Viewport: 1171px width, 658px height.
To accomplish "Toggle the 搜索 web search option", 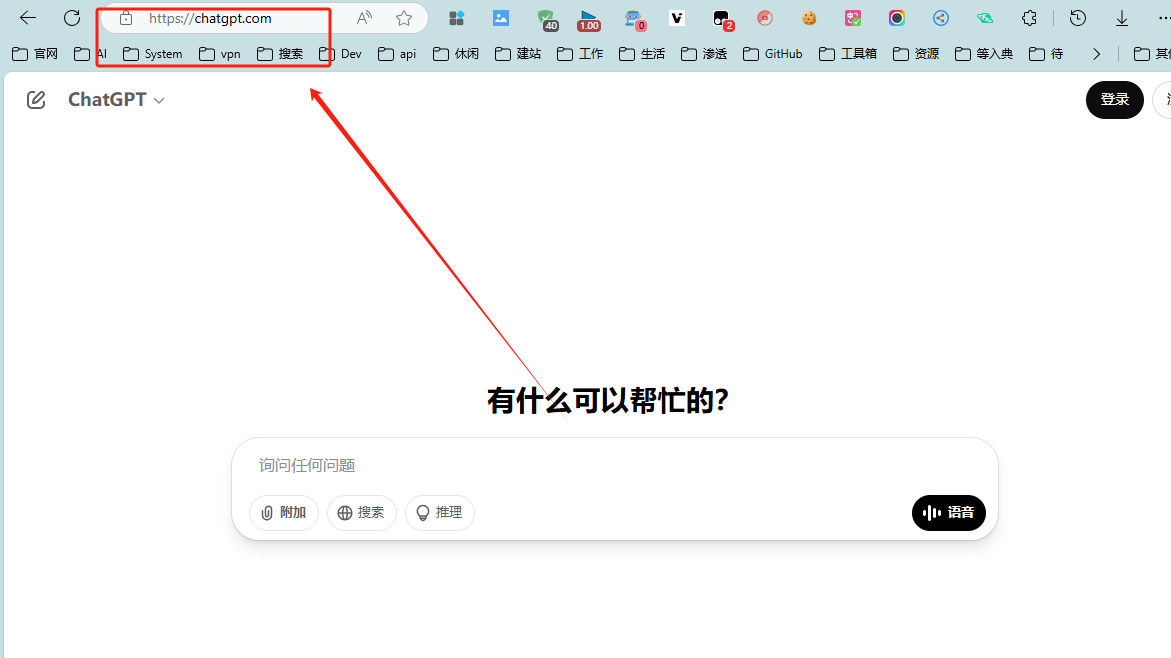I will point(361,512).
